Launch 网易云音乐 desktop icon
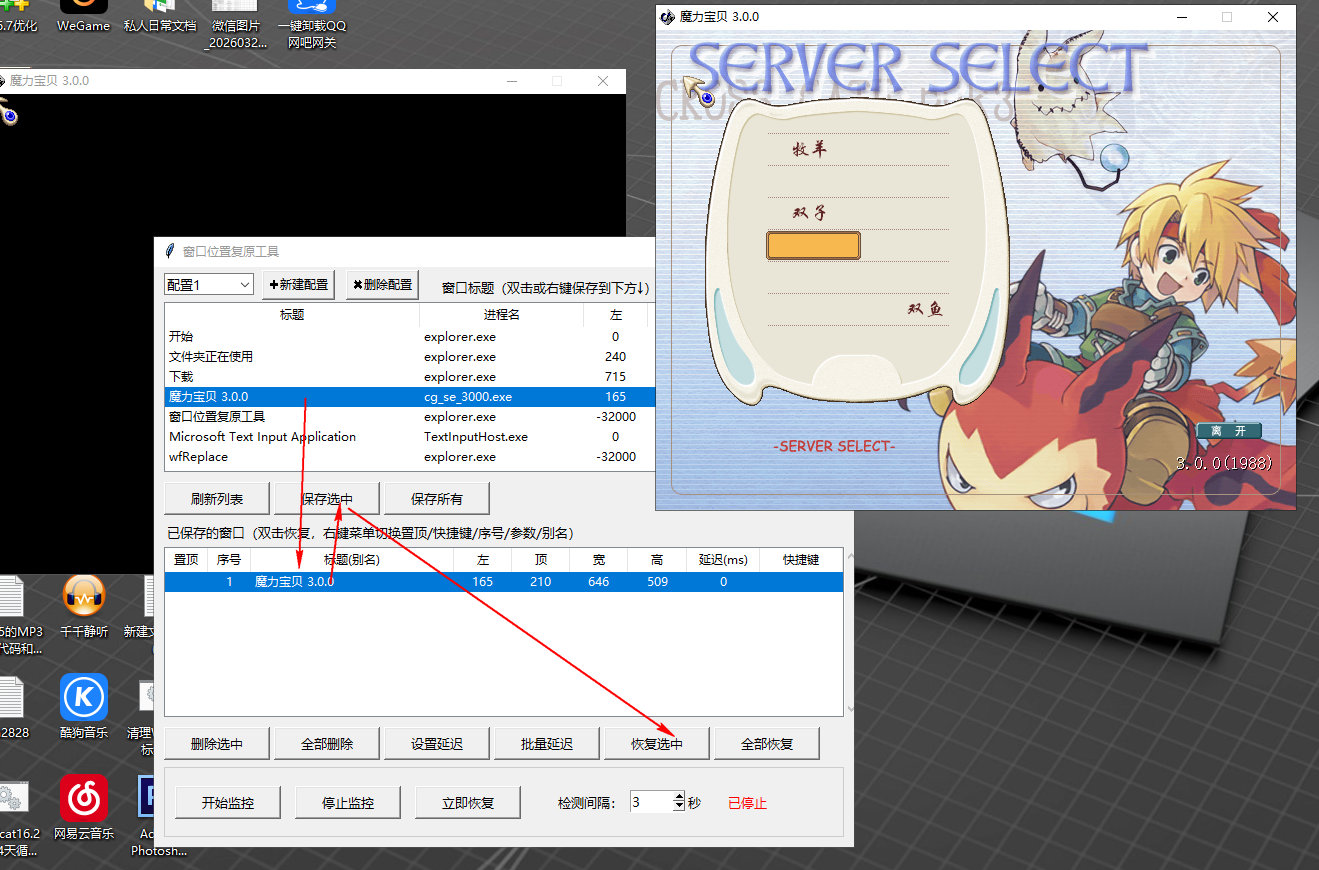Screen dimensions: 1319x870 [x=84, y=807]
